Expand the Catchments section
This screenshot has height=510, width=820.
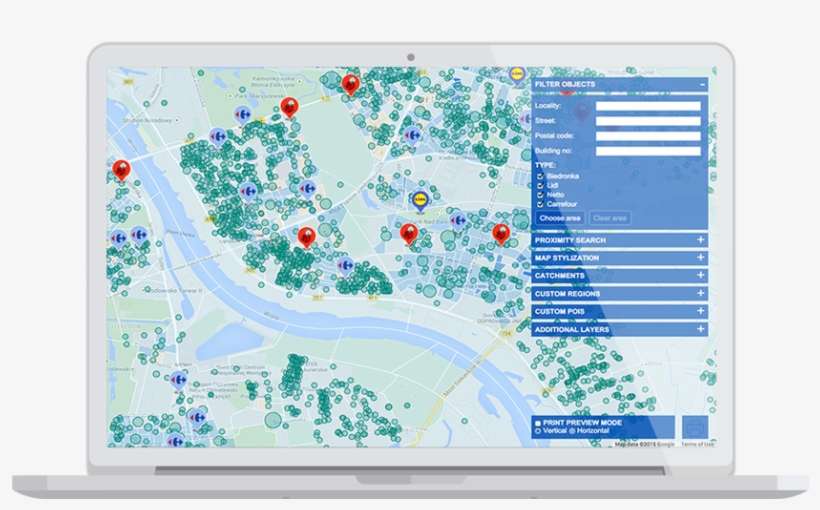(700, 275)
